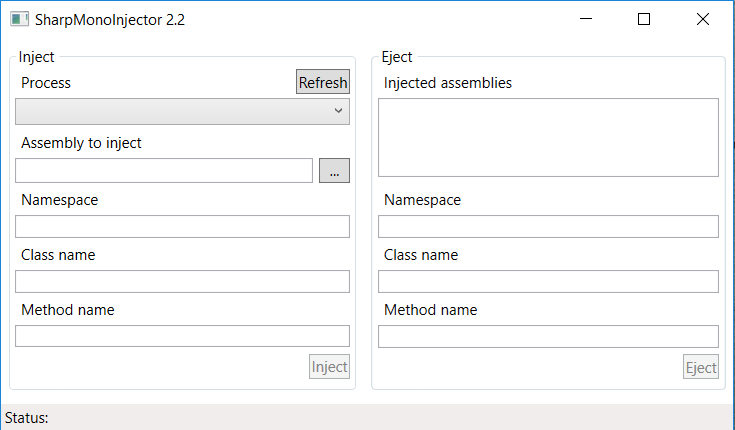Click the Inject Class name field
735x430 pixels.
[182, 282]
